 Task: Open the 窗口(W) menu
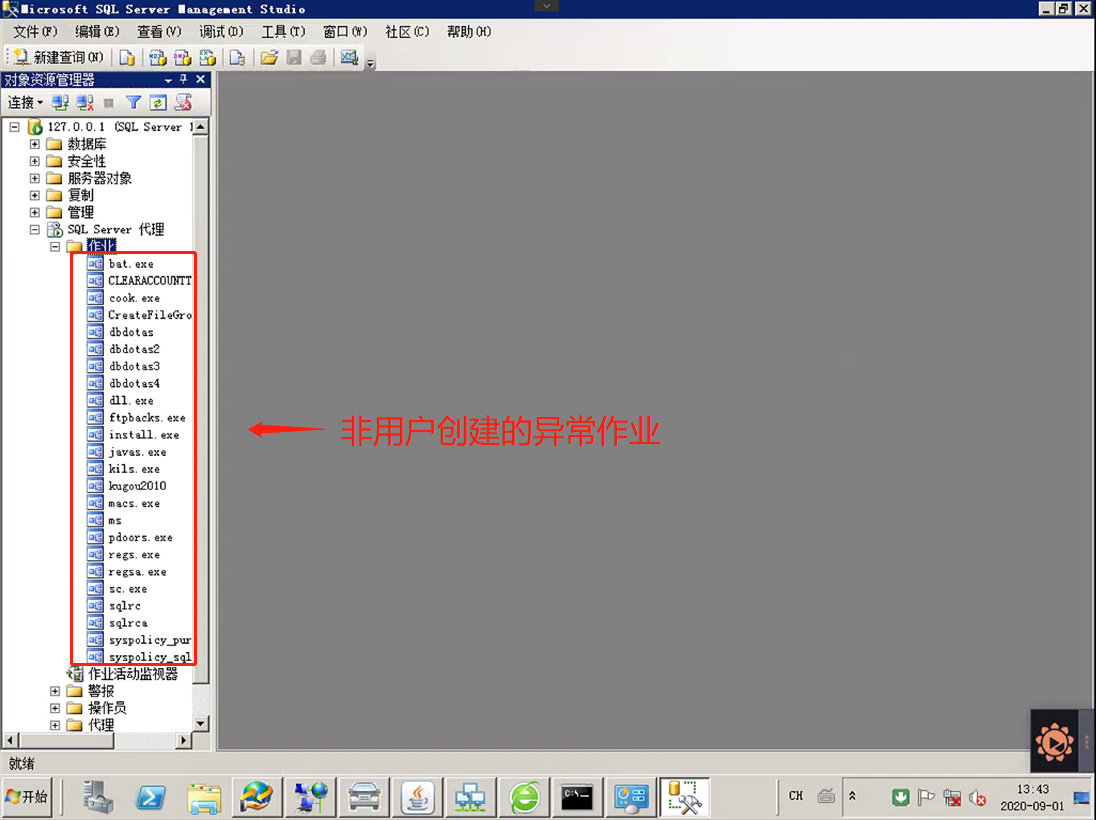click(345, 31)
